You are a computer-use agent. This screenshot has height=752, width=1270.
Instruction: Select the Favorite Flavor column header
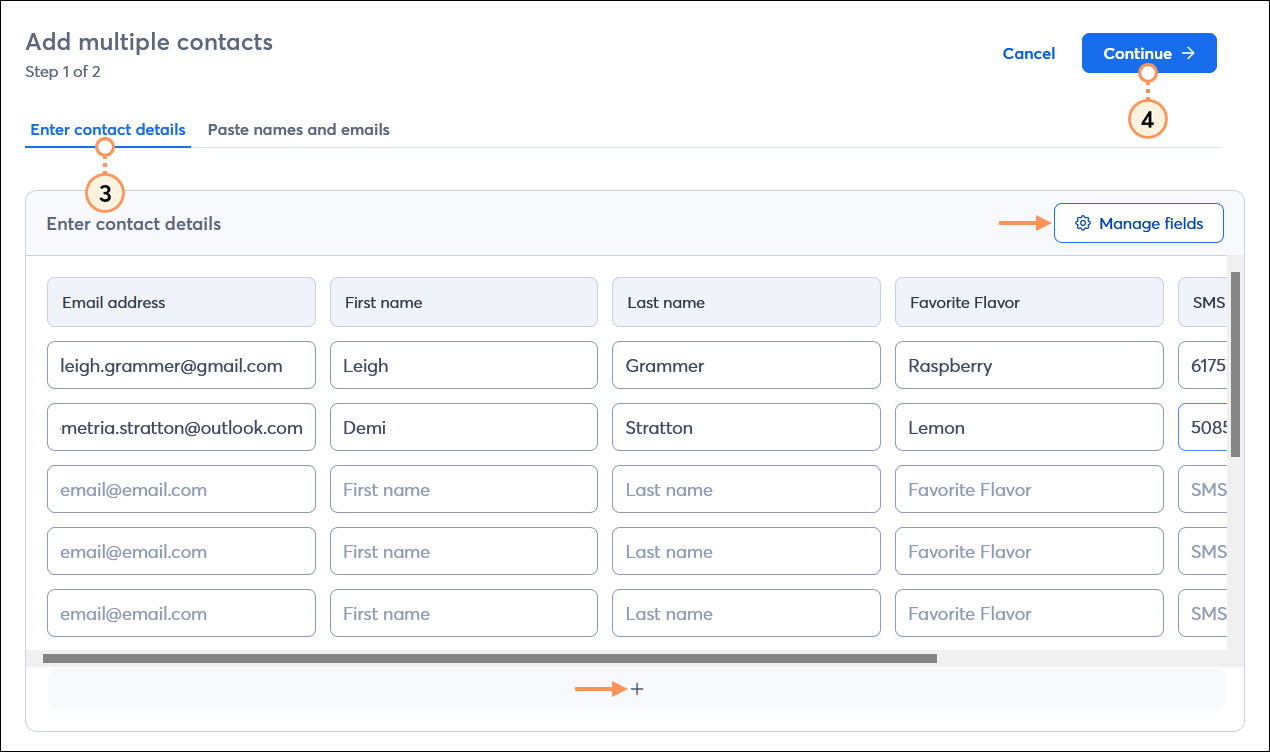pyautogui.click(x=1029, y=302)
